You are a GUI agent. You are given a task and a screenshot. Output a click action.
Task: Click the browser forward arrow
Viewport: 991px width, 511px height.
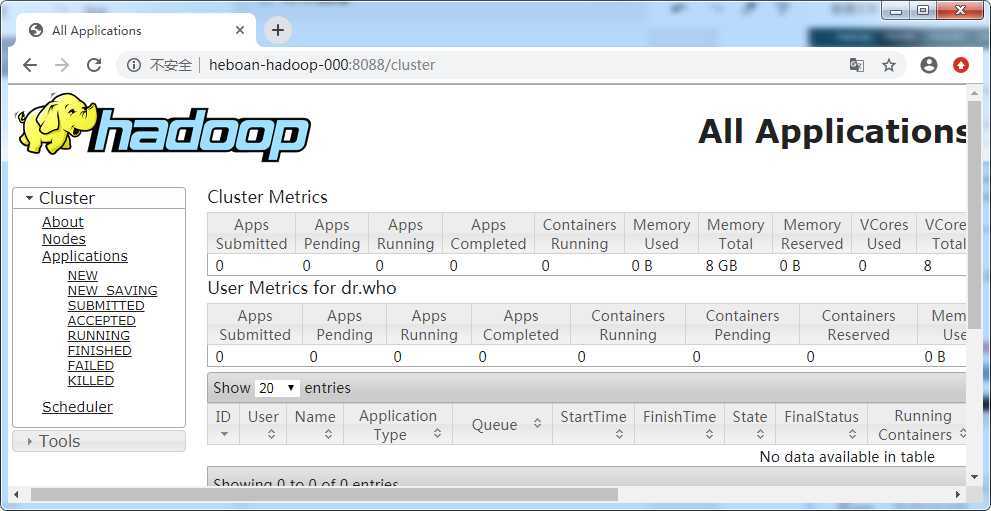tap(62, 65)
